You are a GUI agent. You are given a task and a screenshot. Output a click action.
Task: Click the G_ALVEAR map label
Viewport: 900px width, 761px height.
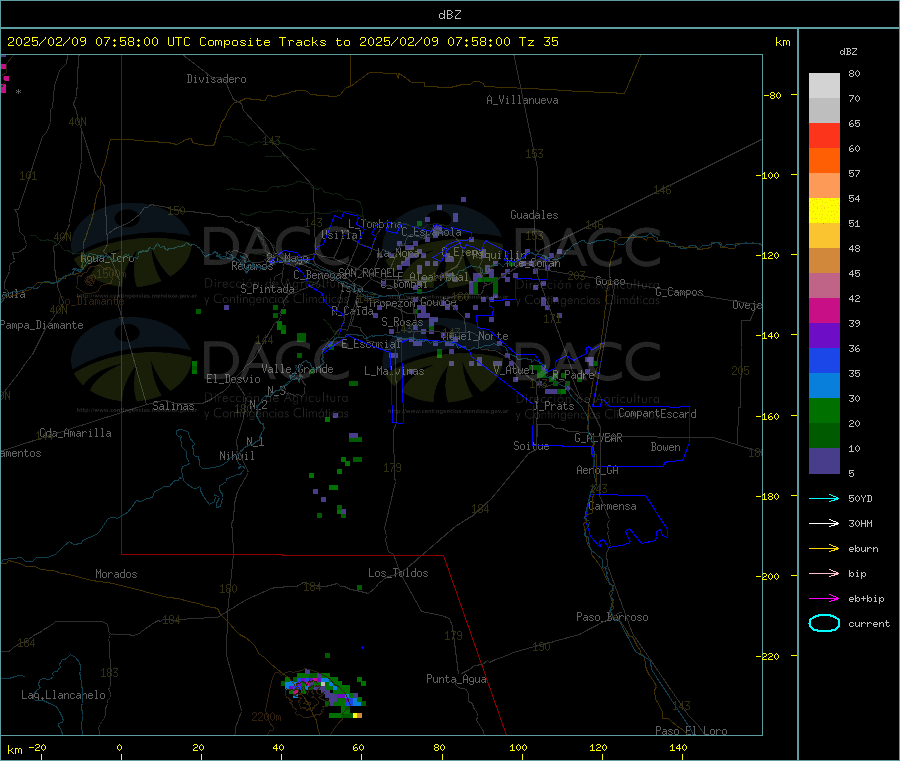coord(598,438)
